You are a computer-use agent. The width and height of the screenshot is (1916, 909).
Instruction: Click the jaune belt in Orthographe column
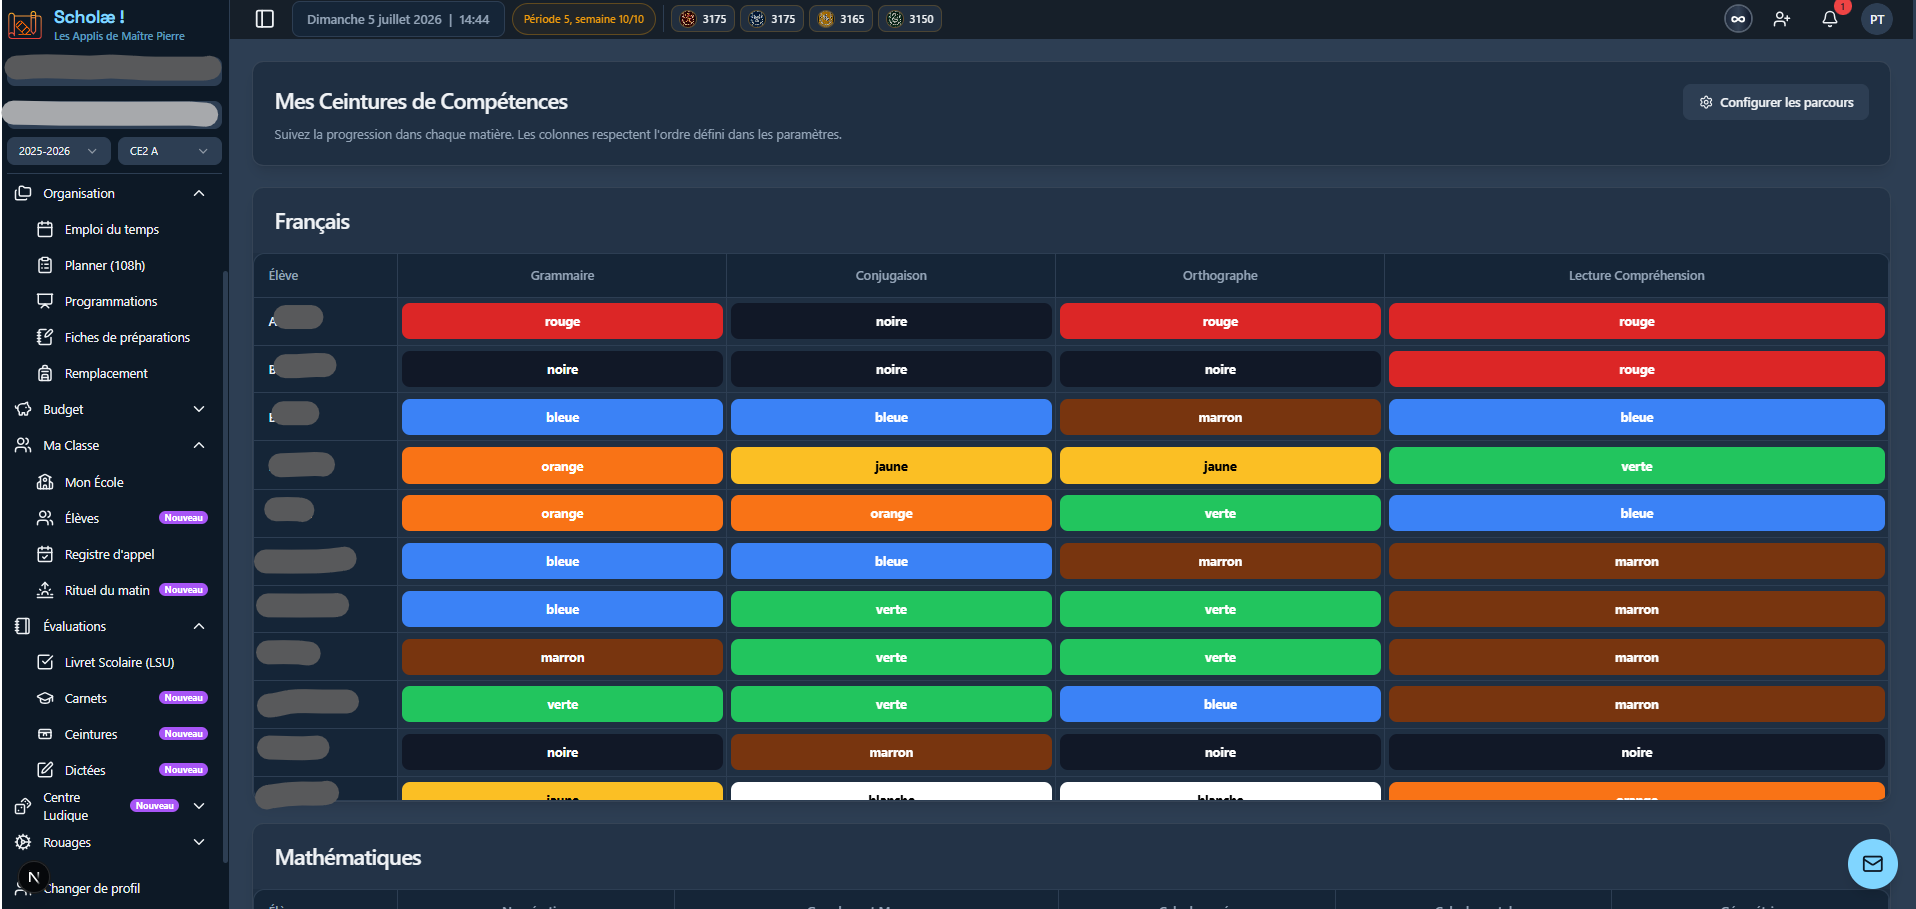point(1220,466)
